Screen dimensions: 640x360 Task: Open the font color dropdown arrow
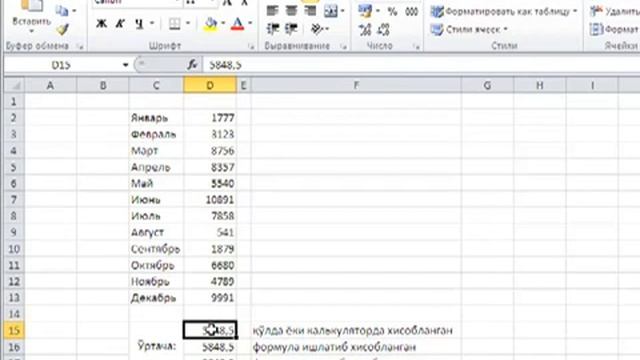pyautogui.click(x=250, y=23)
